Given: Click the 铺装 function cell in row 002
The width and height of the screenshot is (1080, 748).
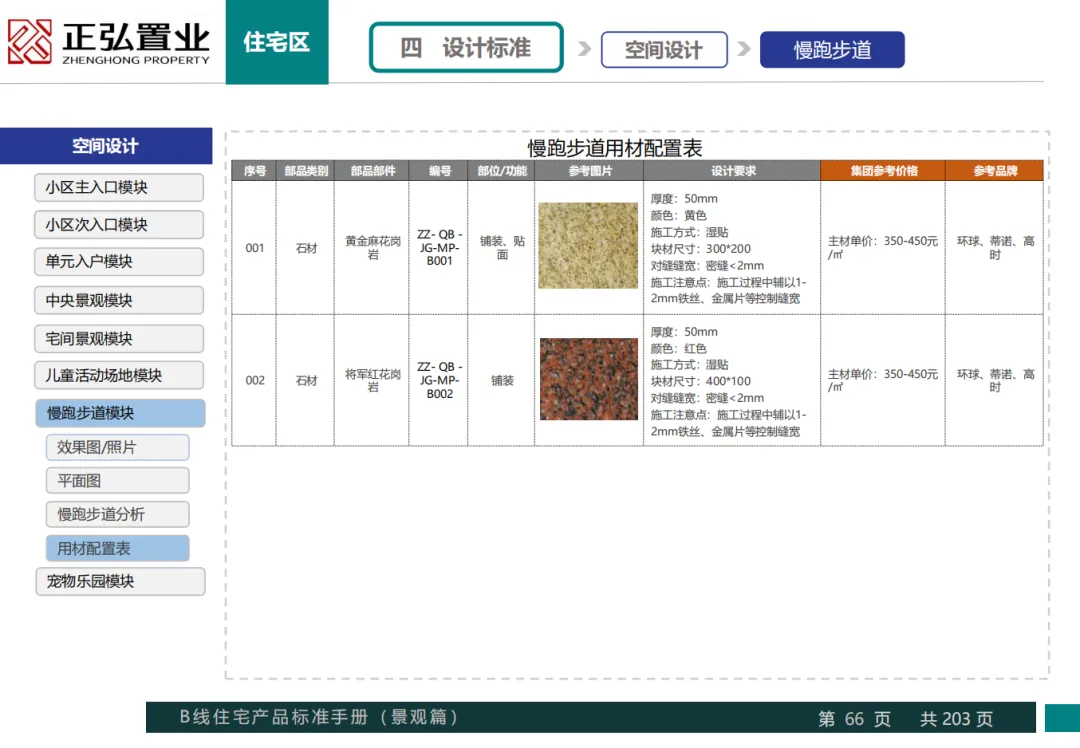Looking at the screenshot, I should coord(502,380).
